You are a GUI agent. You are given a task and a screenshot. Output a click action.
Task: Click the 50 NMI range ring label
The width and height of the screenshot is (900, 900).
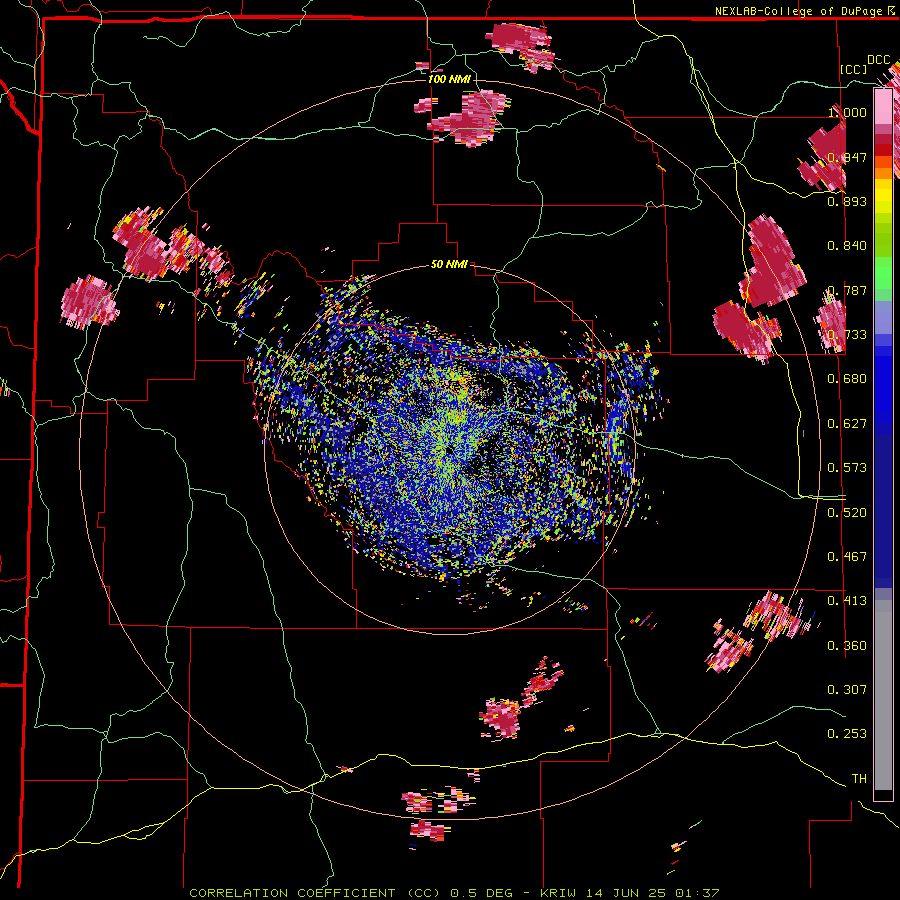[x=449, y=264]
